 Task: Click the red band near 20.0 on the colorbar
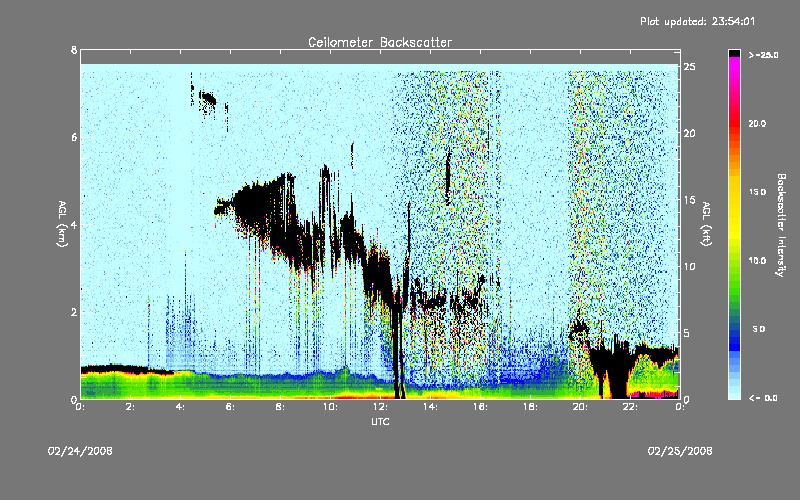734,124
